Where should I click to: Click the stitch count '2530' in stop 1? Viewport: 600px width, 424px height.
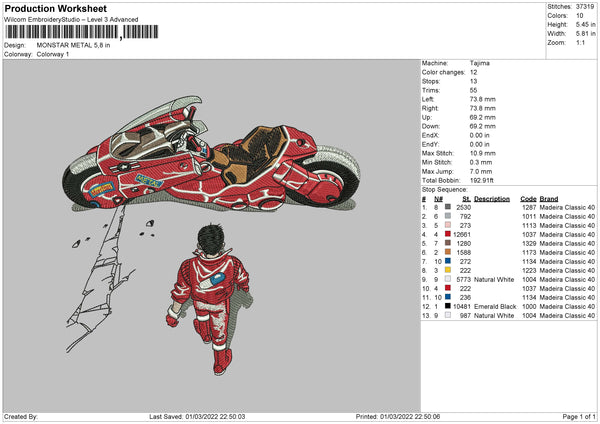(463, 207)
